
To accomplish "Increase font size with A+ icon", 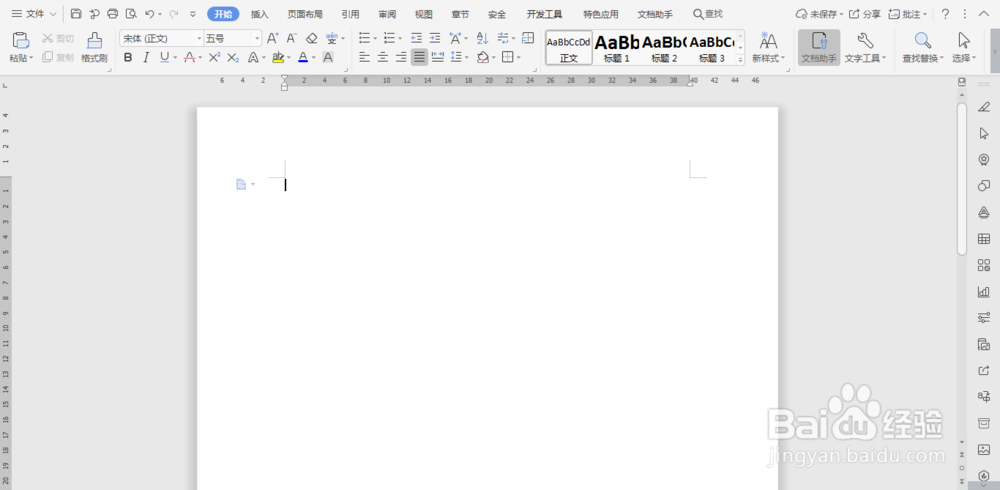I will click(272, 38).
